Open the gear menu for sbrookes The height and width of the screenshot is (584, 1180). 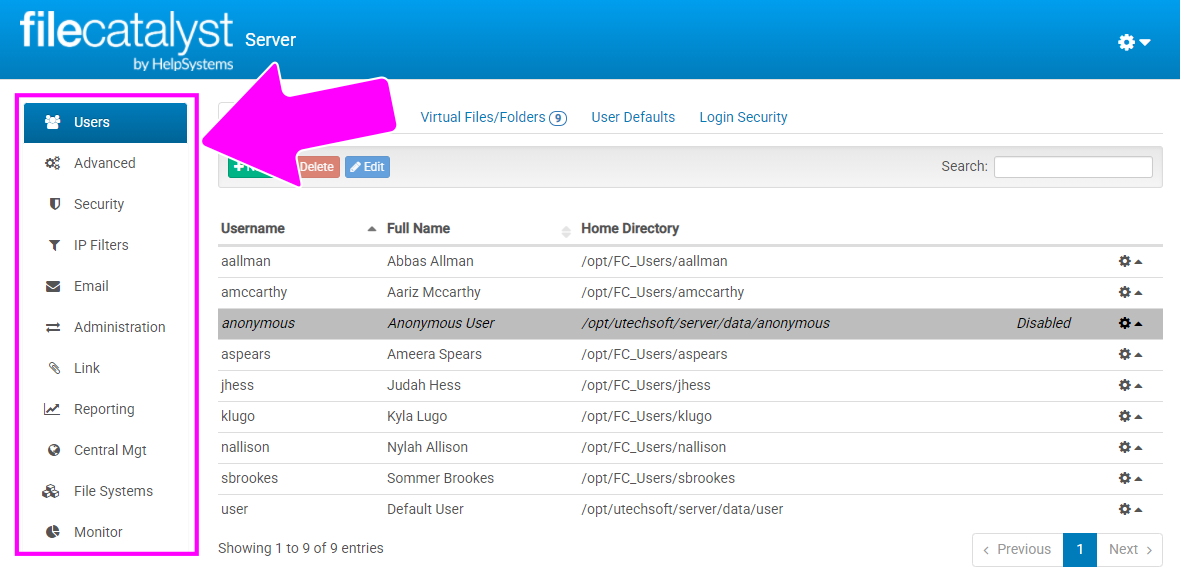tap(1130, 478)
